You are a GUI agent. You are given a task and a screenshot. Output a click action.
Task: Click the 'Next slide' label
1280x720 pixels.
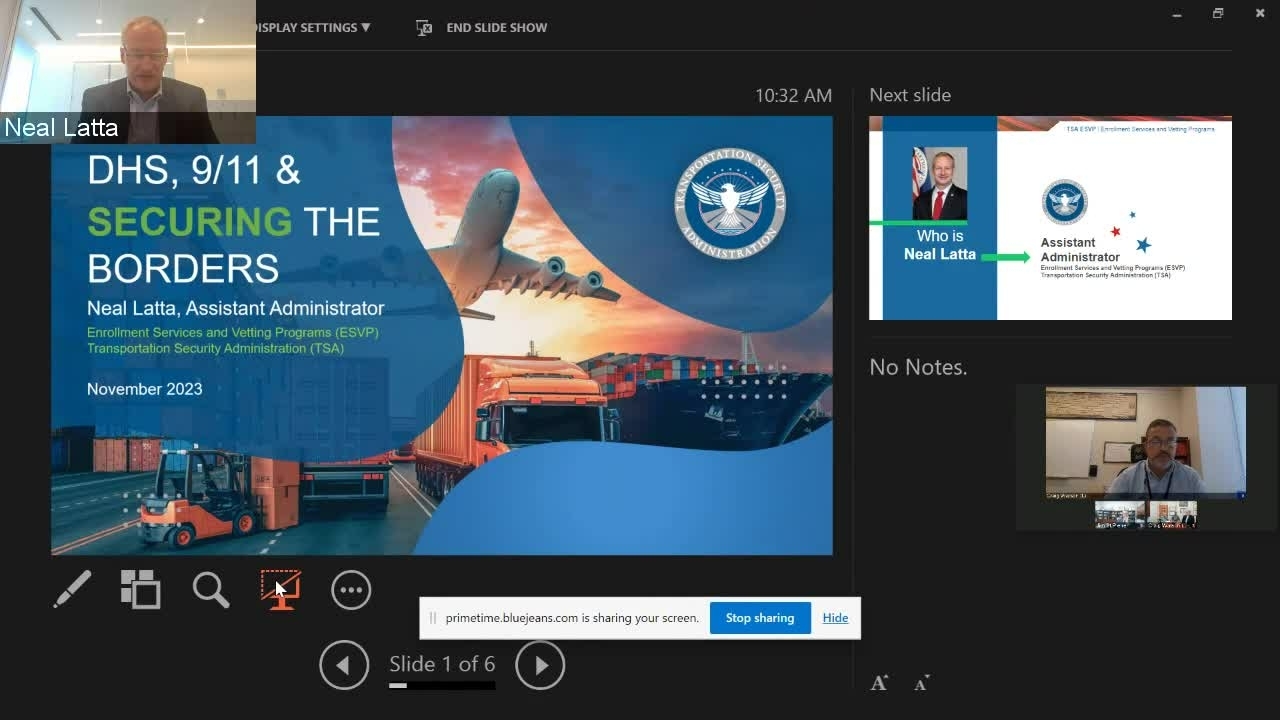(x=910, y=95)
